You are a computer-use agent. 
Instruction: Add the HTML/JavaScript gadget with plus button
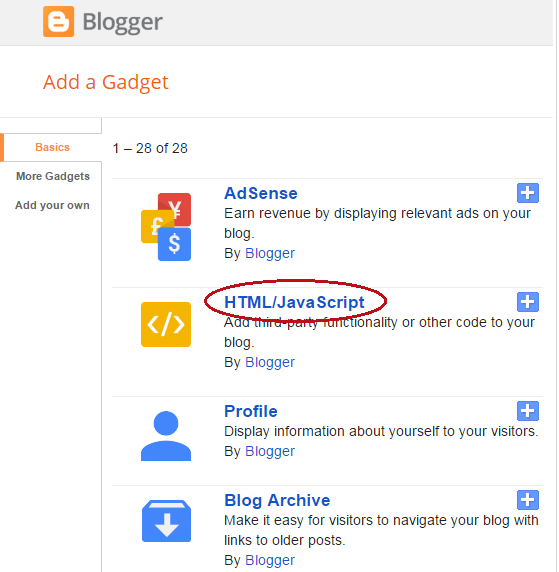pos(528,302)
